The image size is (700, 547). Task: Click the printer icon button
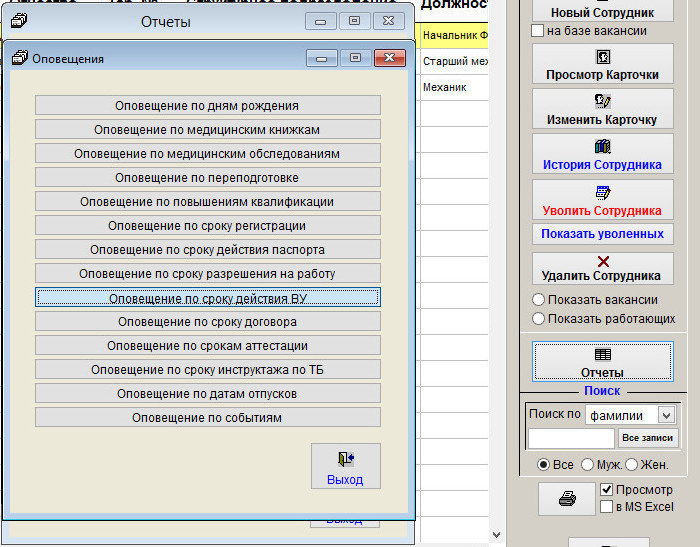(567, 499)
